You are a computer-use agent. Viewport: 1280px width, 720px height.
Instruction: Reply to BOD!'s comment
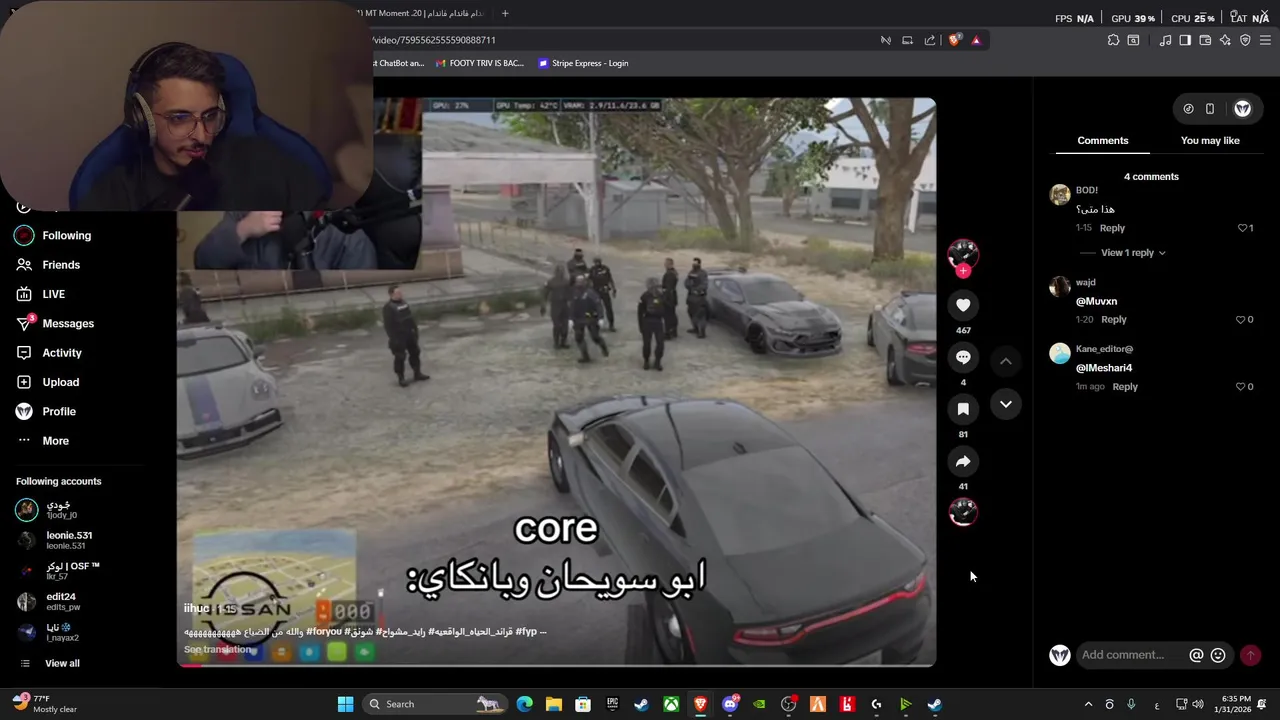[1112, 228]
